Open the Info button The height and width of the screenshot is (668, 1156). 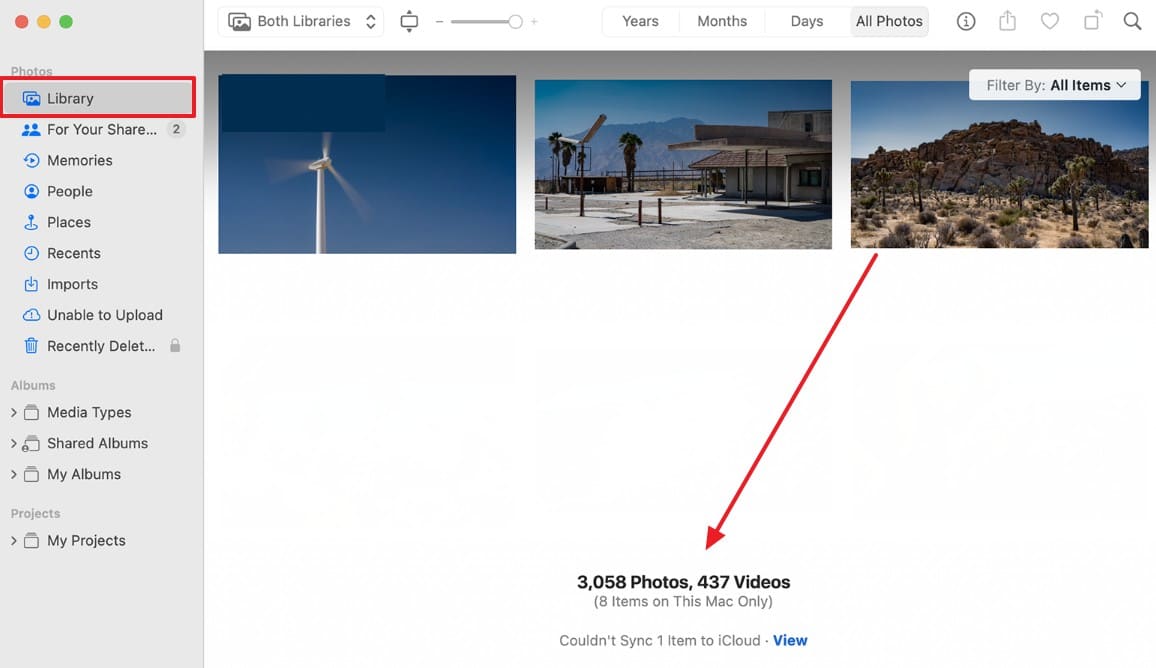point(966,21)
